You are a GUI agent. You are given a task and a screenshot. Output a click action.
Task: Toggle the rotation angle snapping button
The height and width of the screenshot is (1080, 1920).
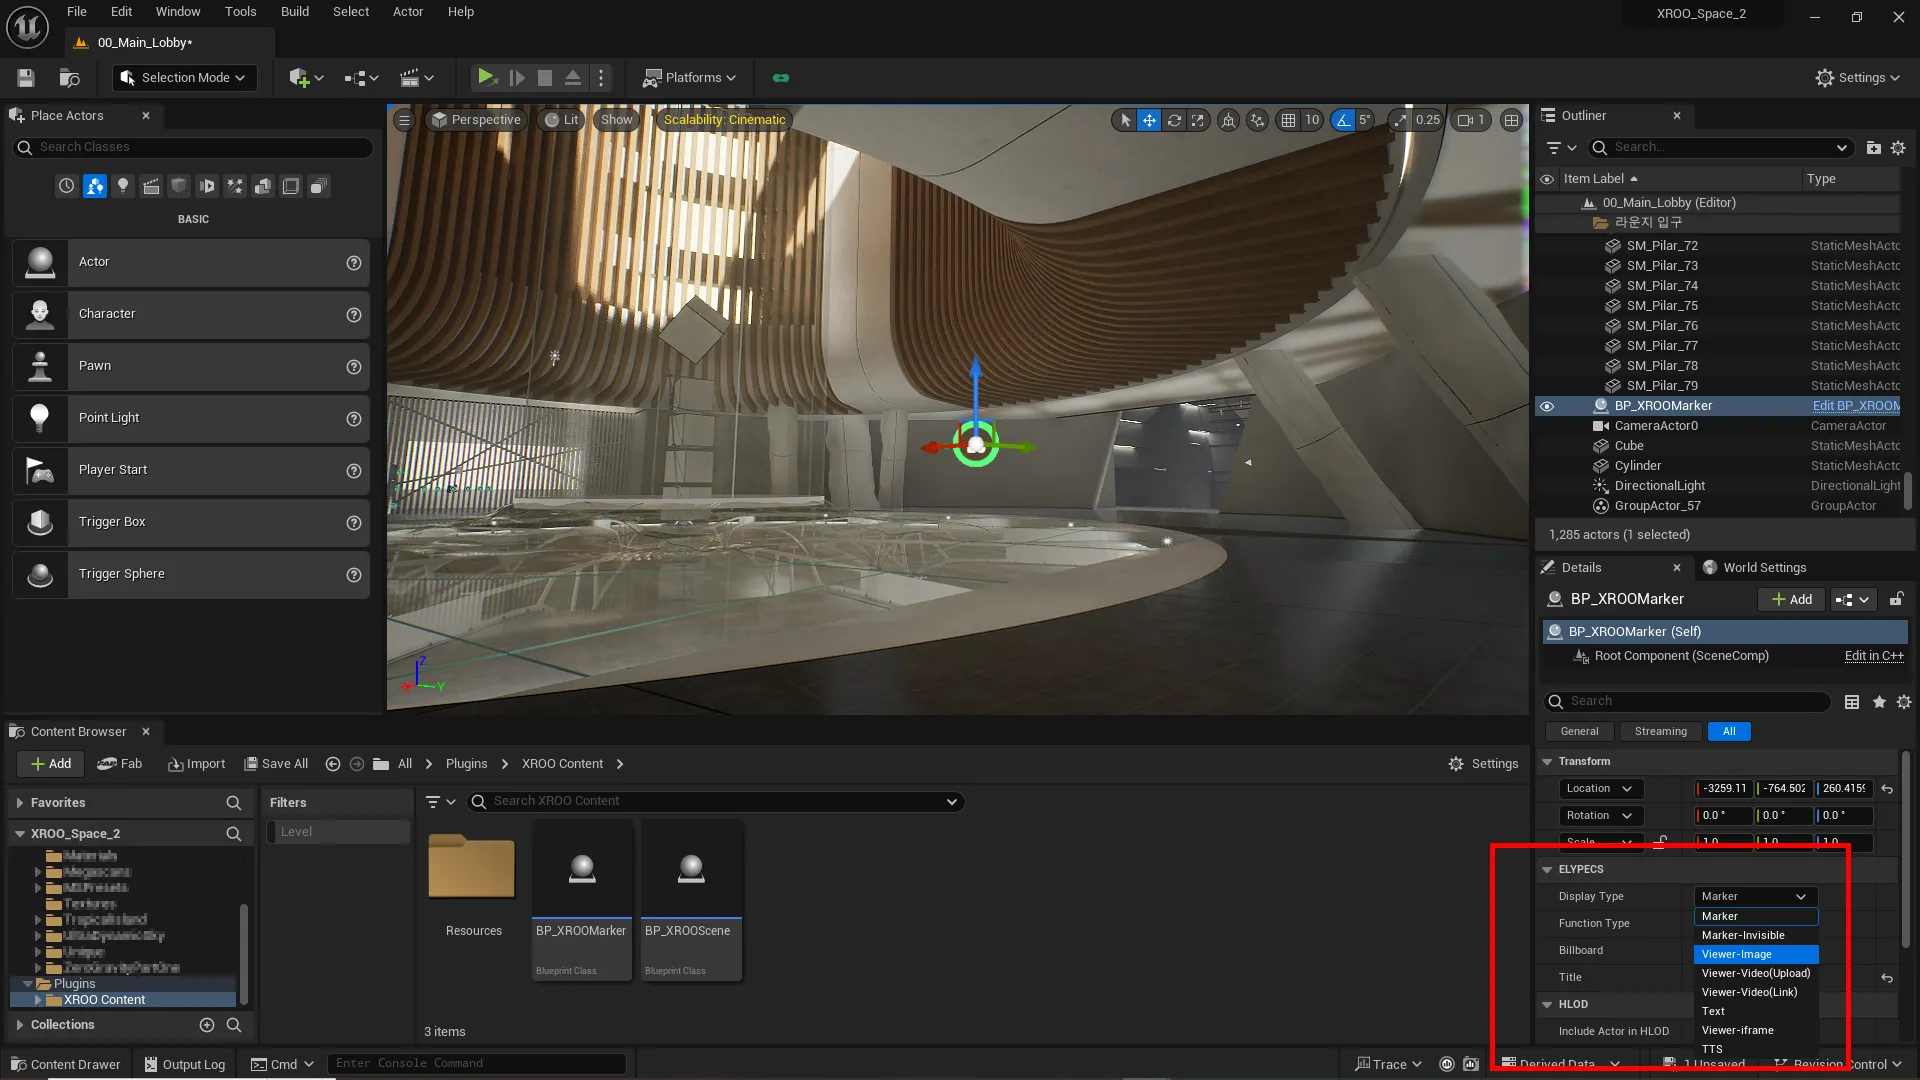tap(1343, 120)
